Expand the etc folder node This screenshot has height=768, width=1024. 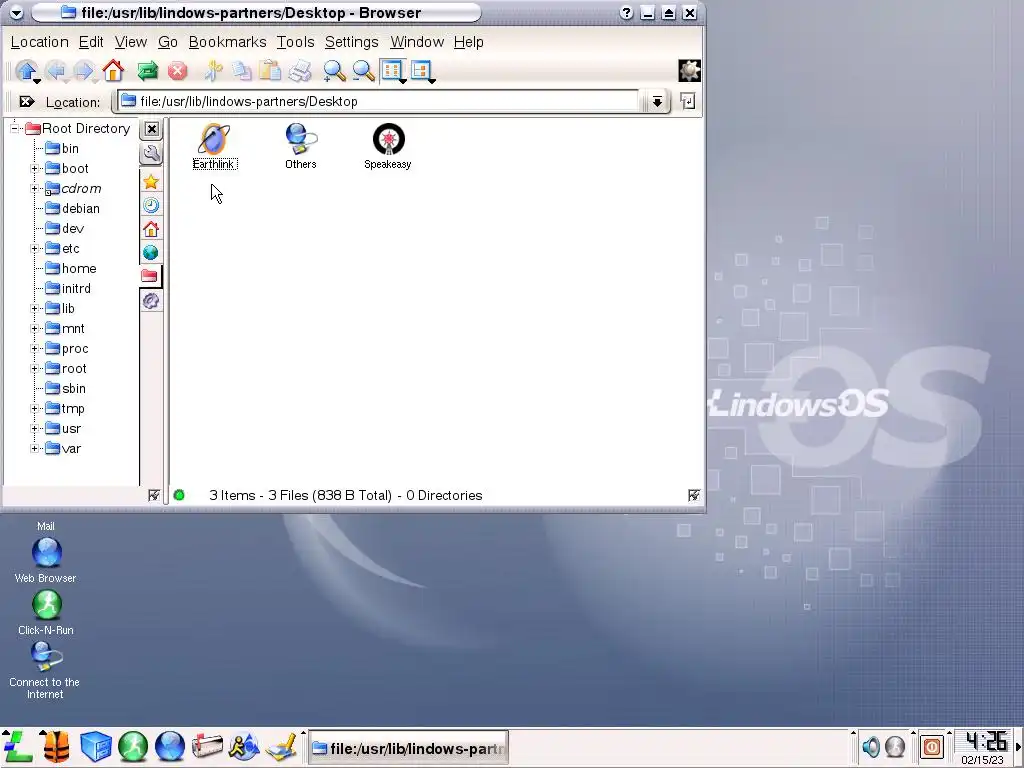35,248
